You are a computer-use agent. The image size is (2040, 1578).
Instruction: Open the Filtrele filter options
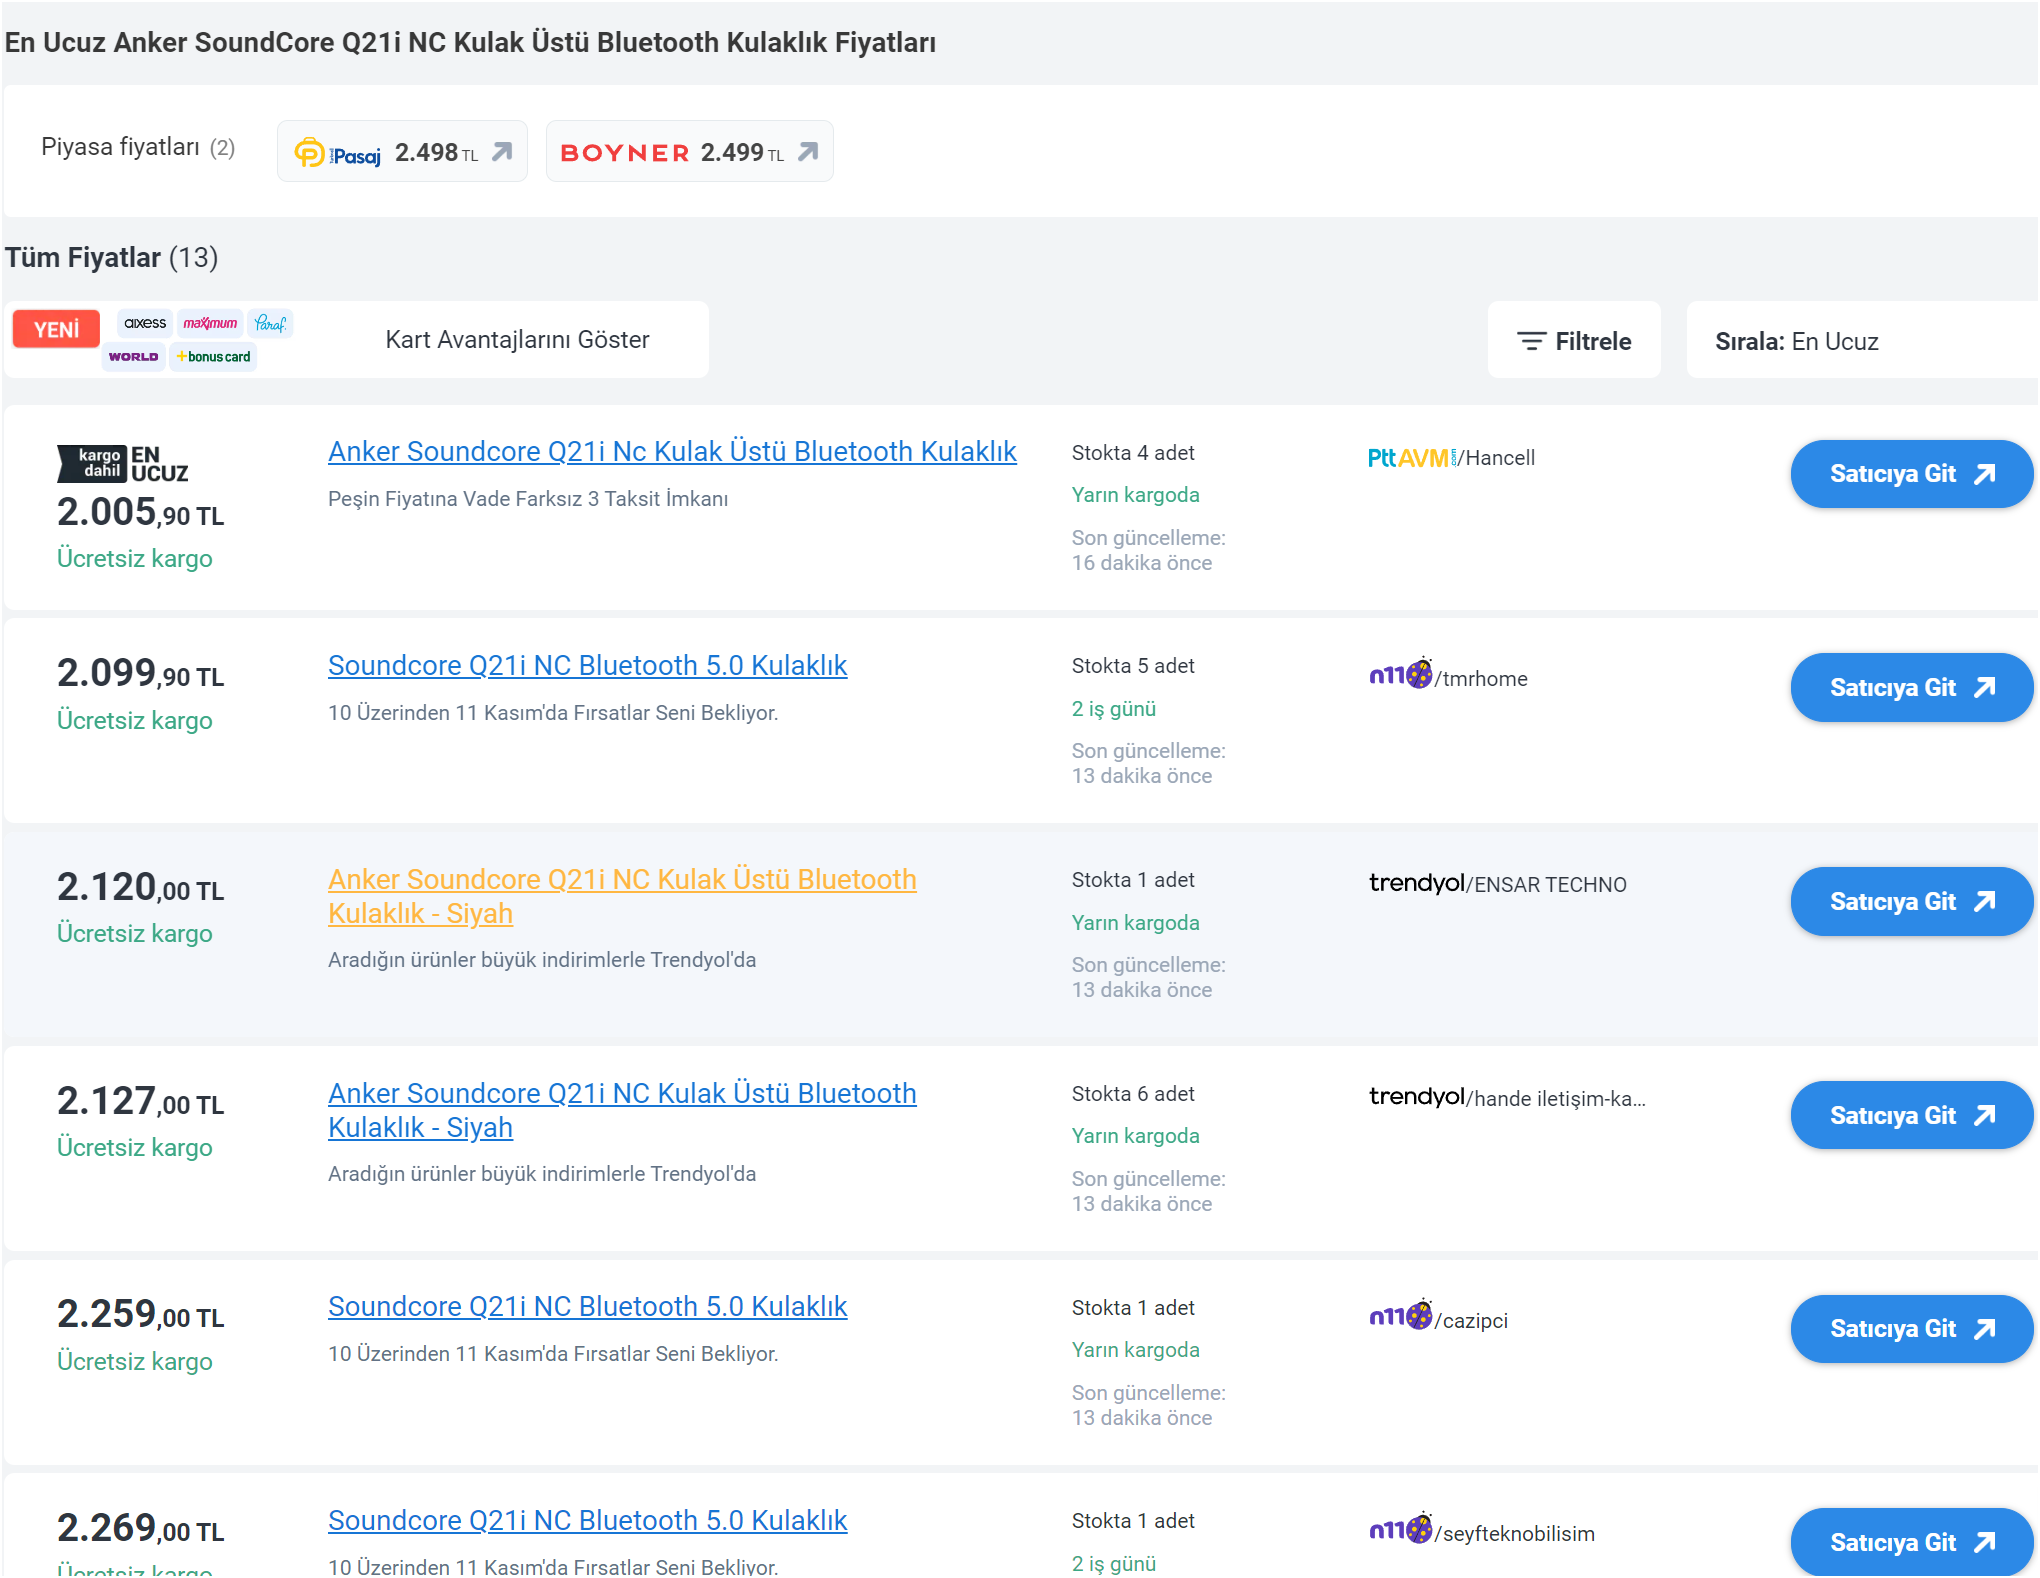point(1574,341)
